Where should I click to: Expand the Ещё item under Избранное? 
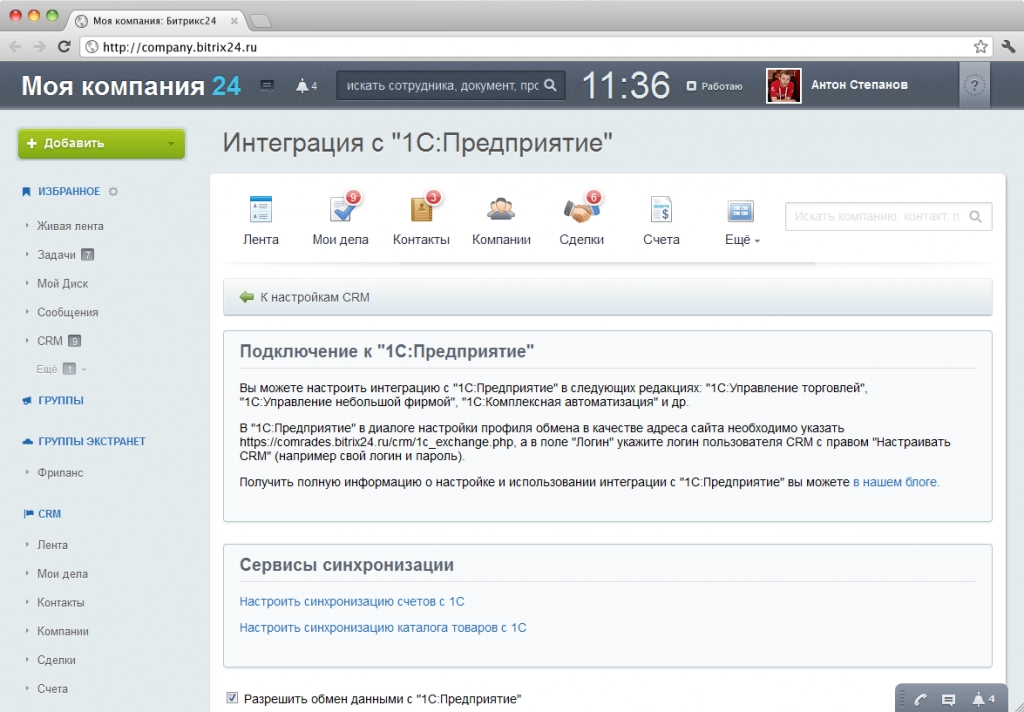(48, 370)
